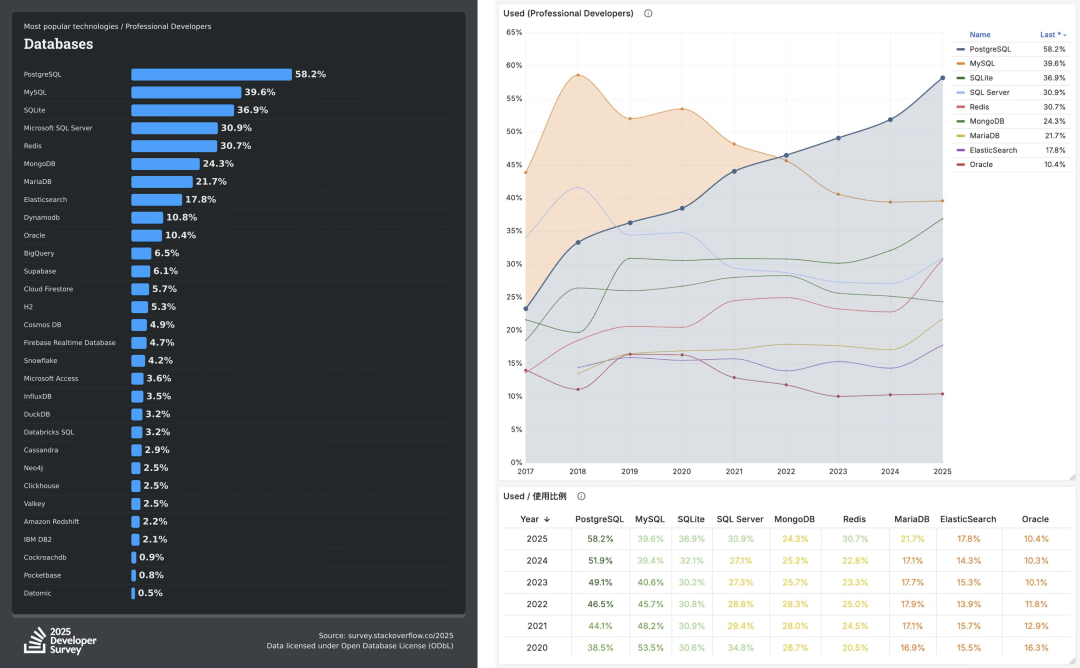Toggle the MongoDB series in the chart legend
Image resolution: width=1080 pixels, height=668 pixels.
(986, 121)
